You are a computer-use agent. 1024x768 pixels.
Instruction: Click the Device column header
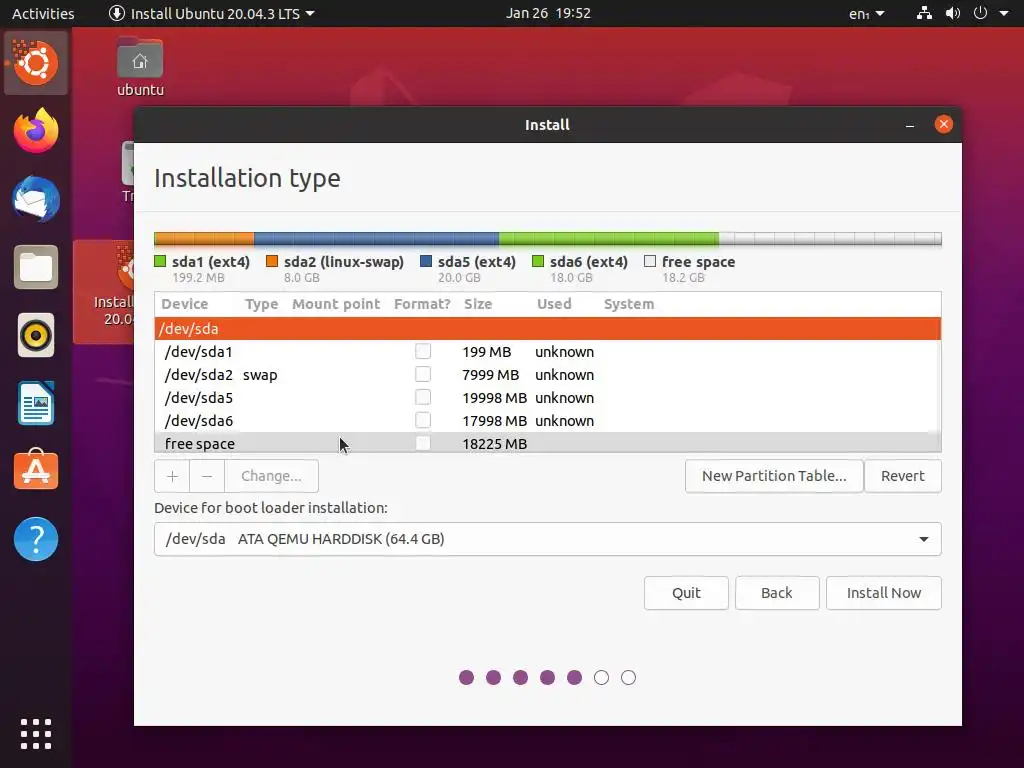tap(185, 304)
